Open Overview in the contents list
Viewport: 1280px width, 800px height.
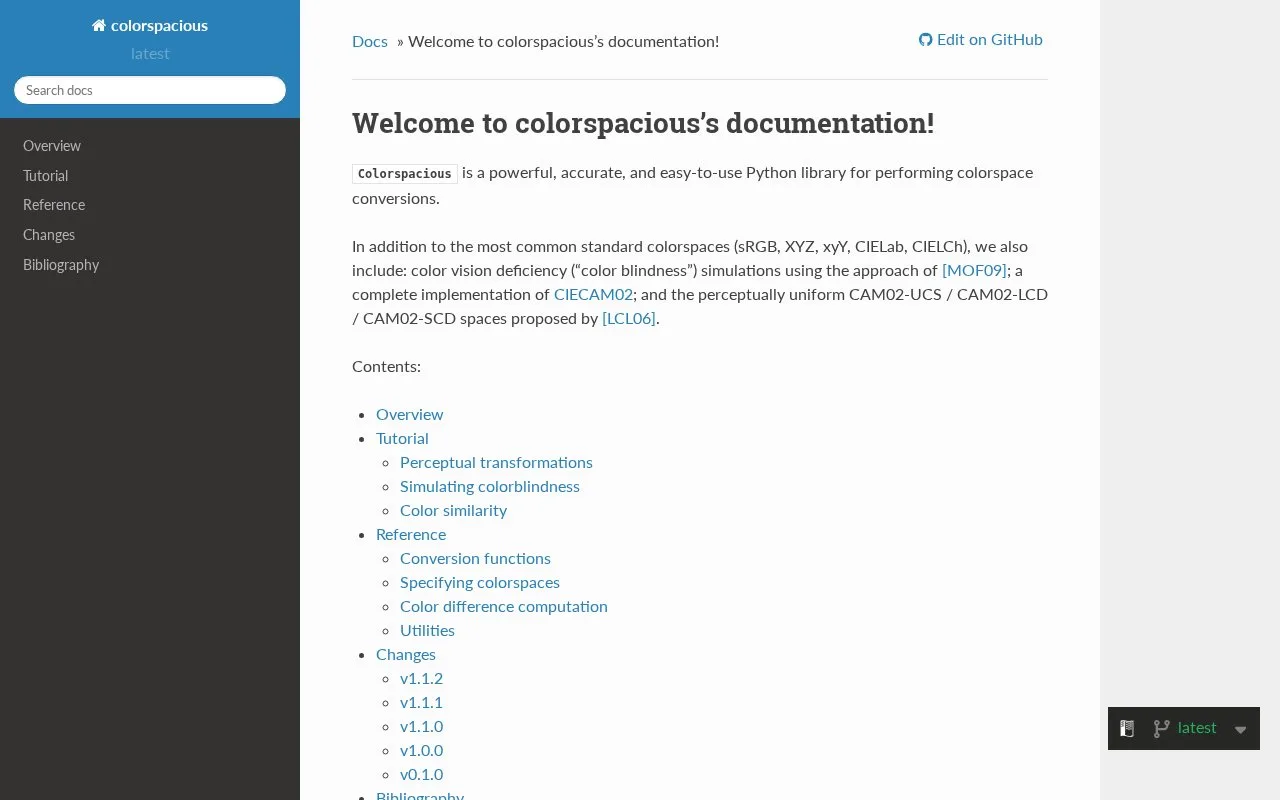point(410,414)
